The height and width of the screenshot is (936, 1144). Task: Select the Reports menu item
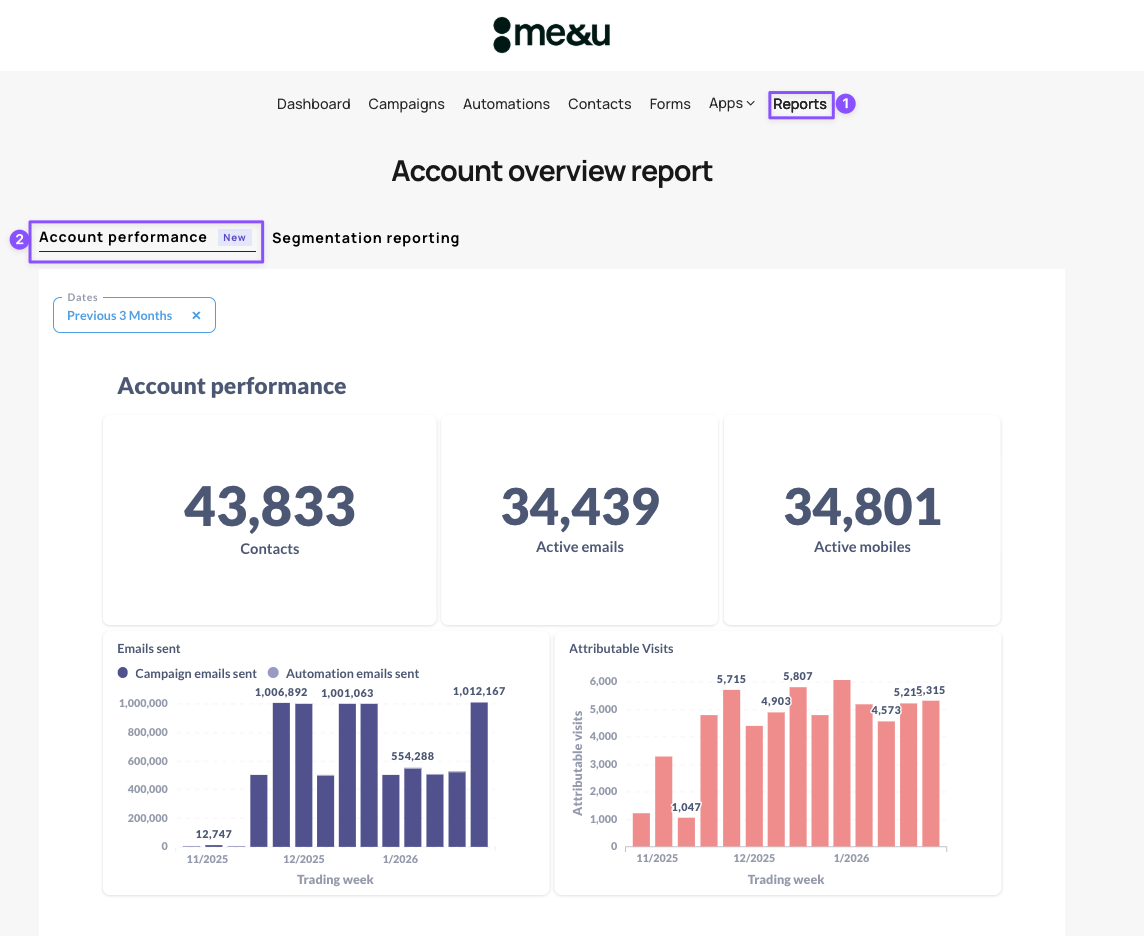[800, 104]
